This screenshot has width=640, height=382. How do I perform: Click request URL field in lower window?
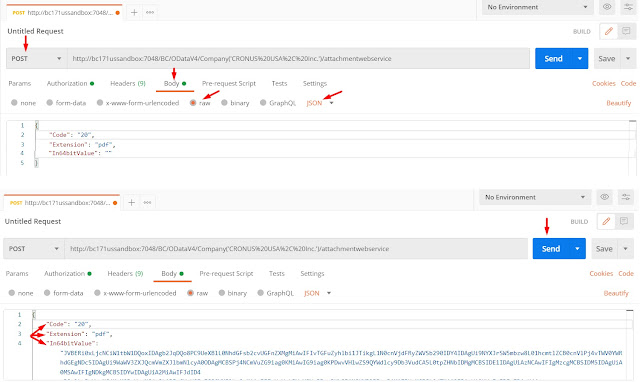coord(296,249)
